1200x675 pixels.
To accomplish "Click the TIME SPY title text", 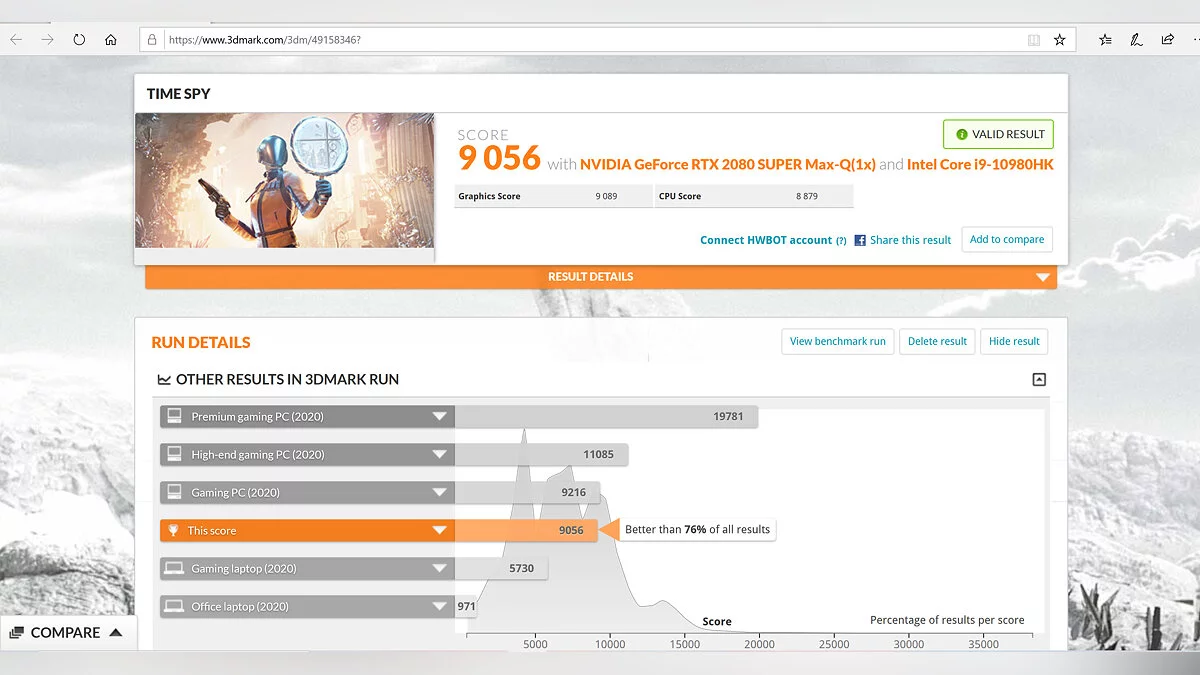I will pyautogui.click(x=178, y=94).
